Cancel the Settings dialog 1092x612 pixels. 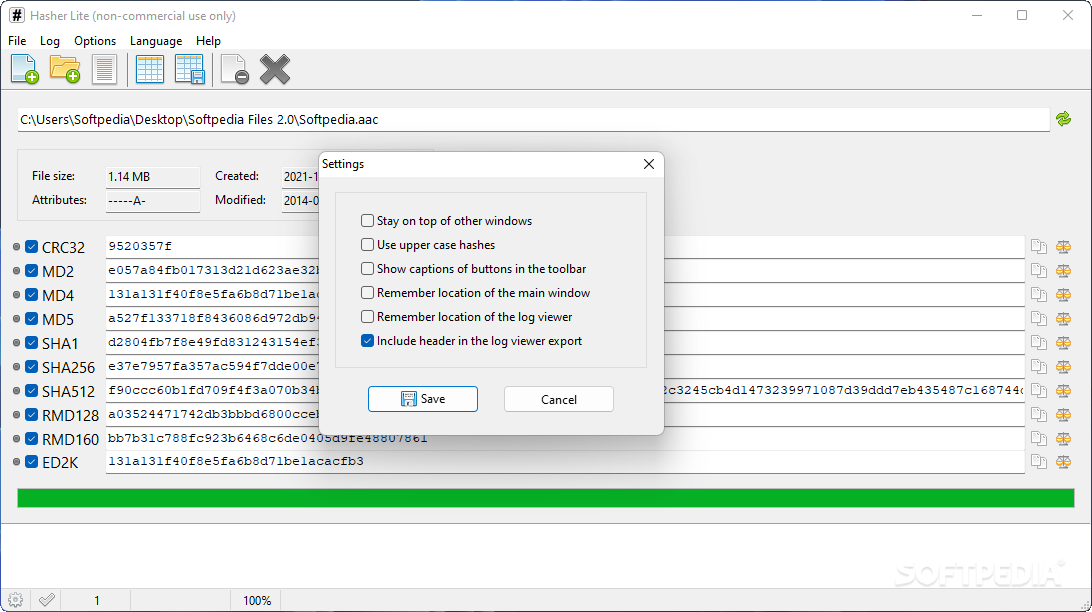click(559, 399)
